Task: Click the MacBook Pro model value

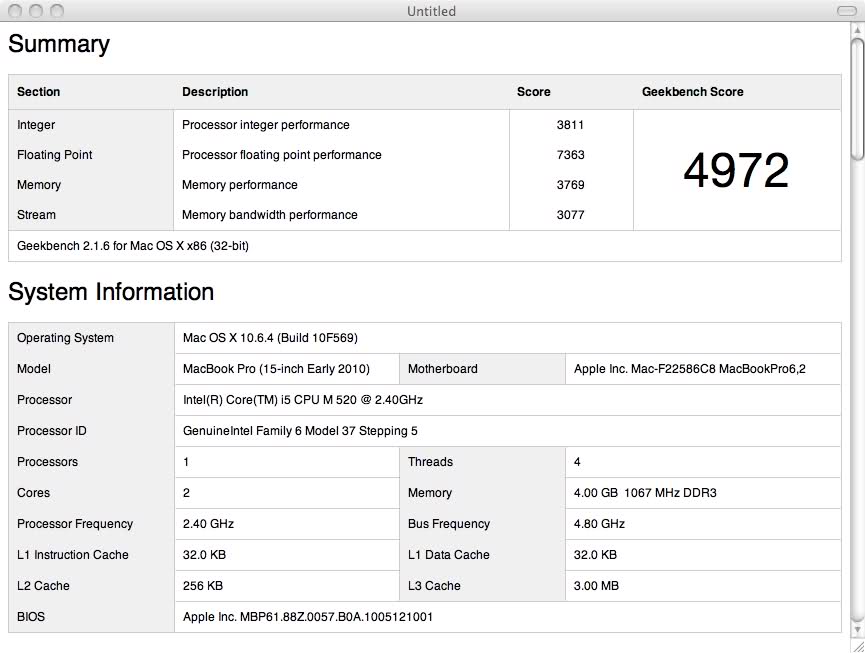Action: click(276, 369)
